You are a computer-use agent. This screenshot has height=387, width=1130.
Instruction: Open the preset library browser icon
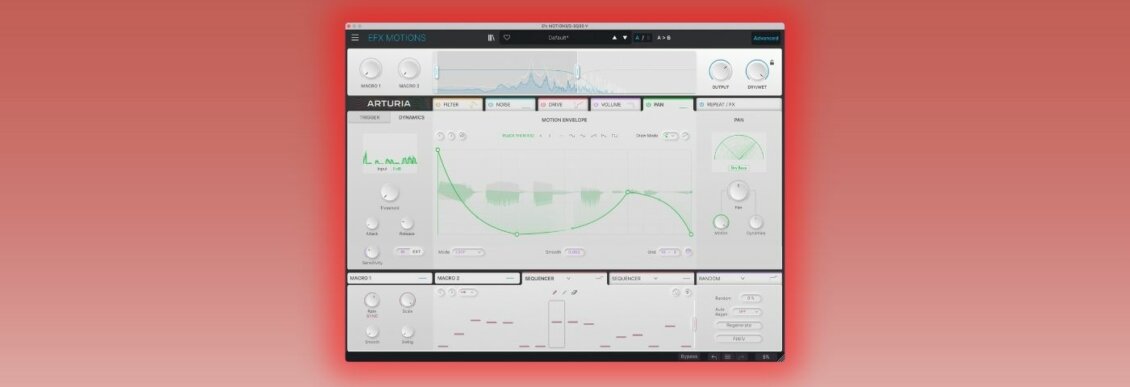pos(491,37)
